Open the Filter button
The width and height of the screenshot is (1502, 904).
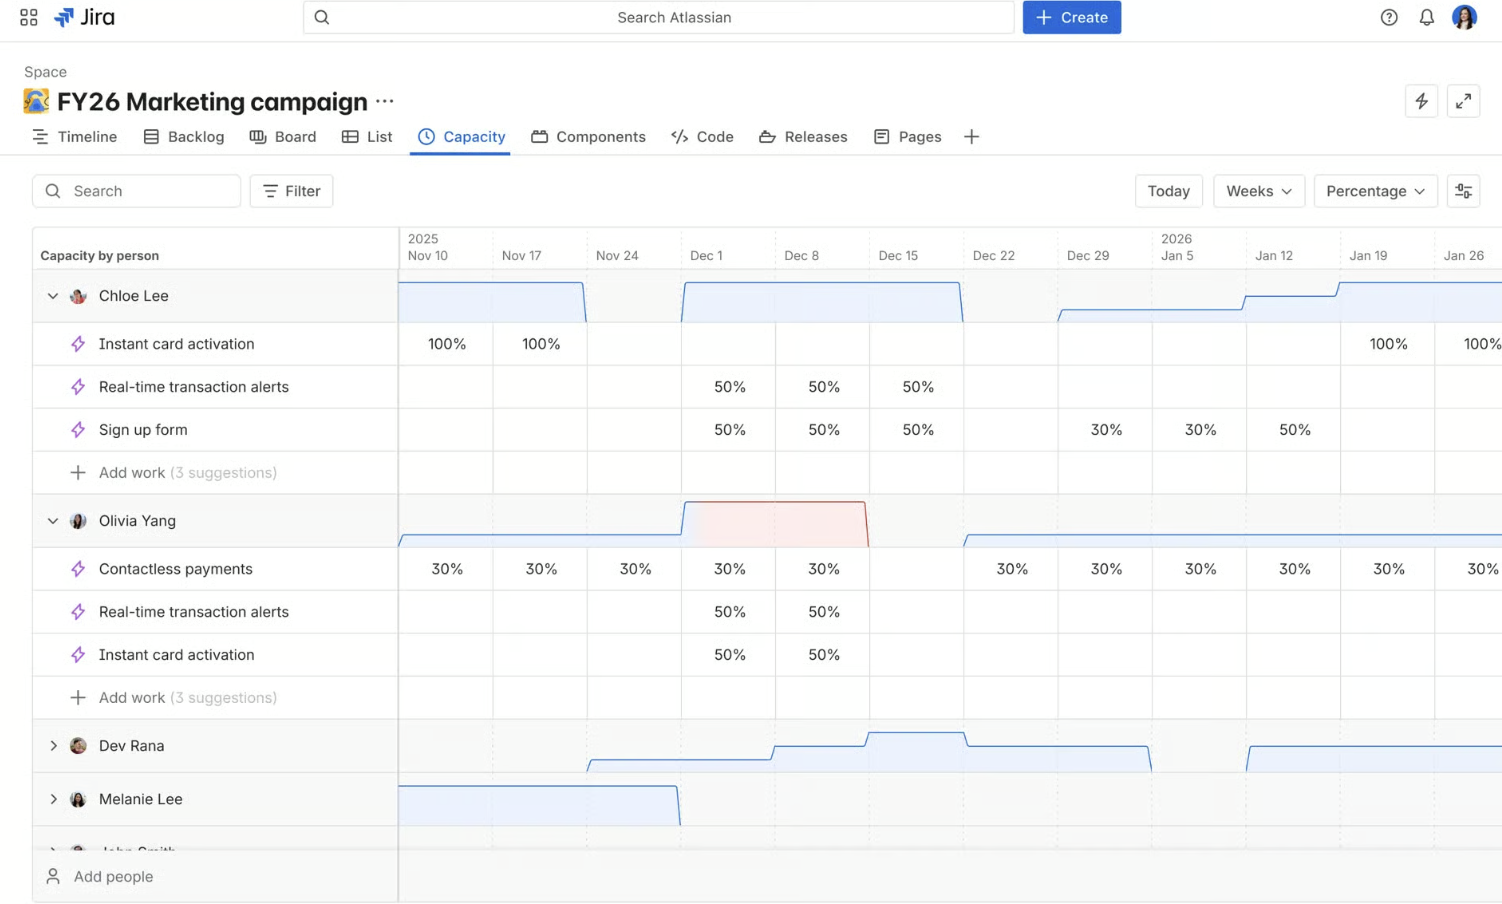tap(291, 191)
